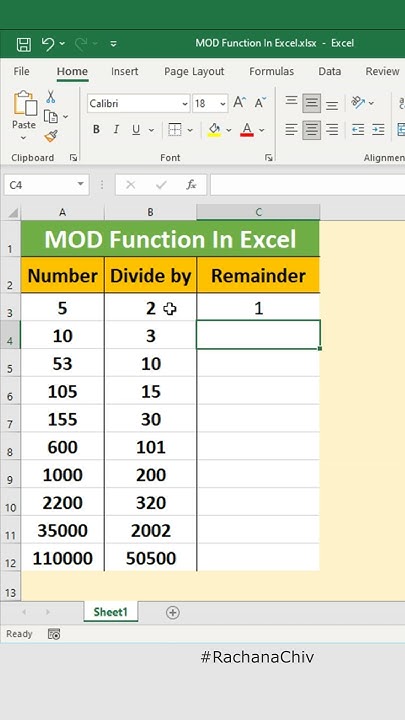Click the Enter checkmark in formula bar
405x720 pixels.
tap(161, 185)
